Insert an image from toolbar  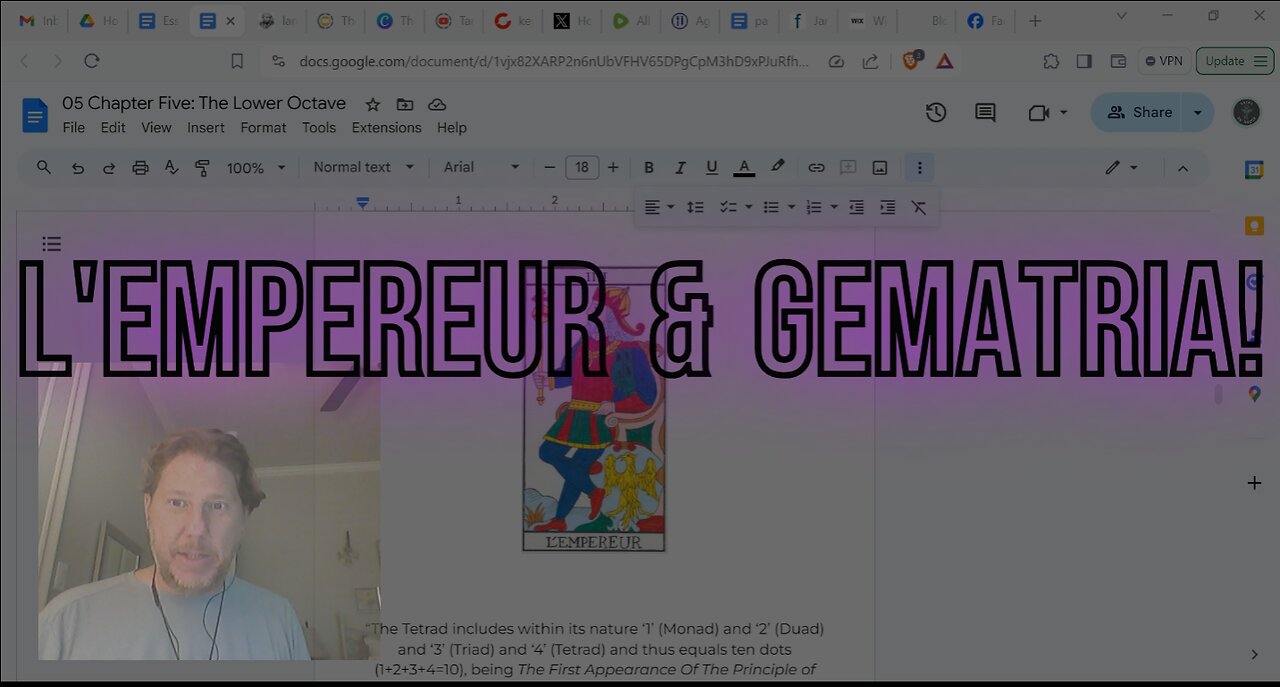point(880,167)
